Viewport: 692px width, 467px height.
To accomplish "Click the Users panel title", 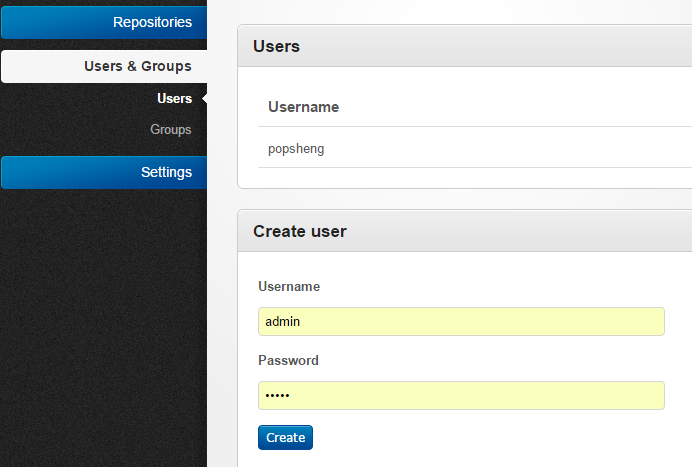I will click(276, 46).
